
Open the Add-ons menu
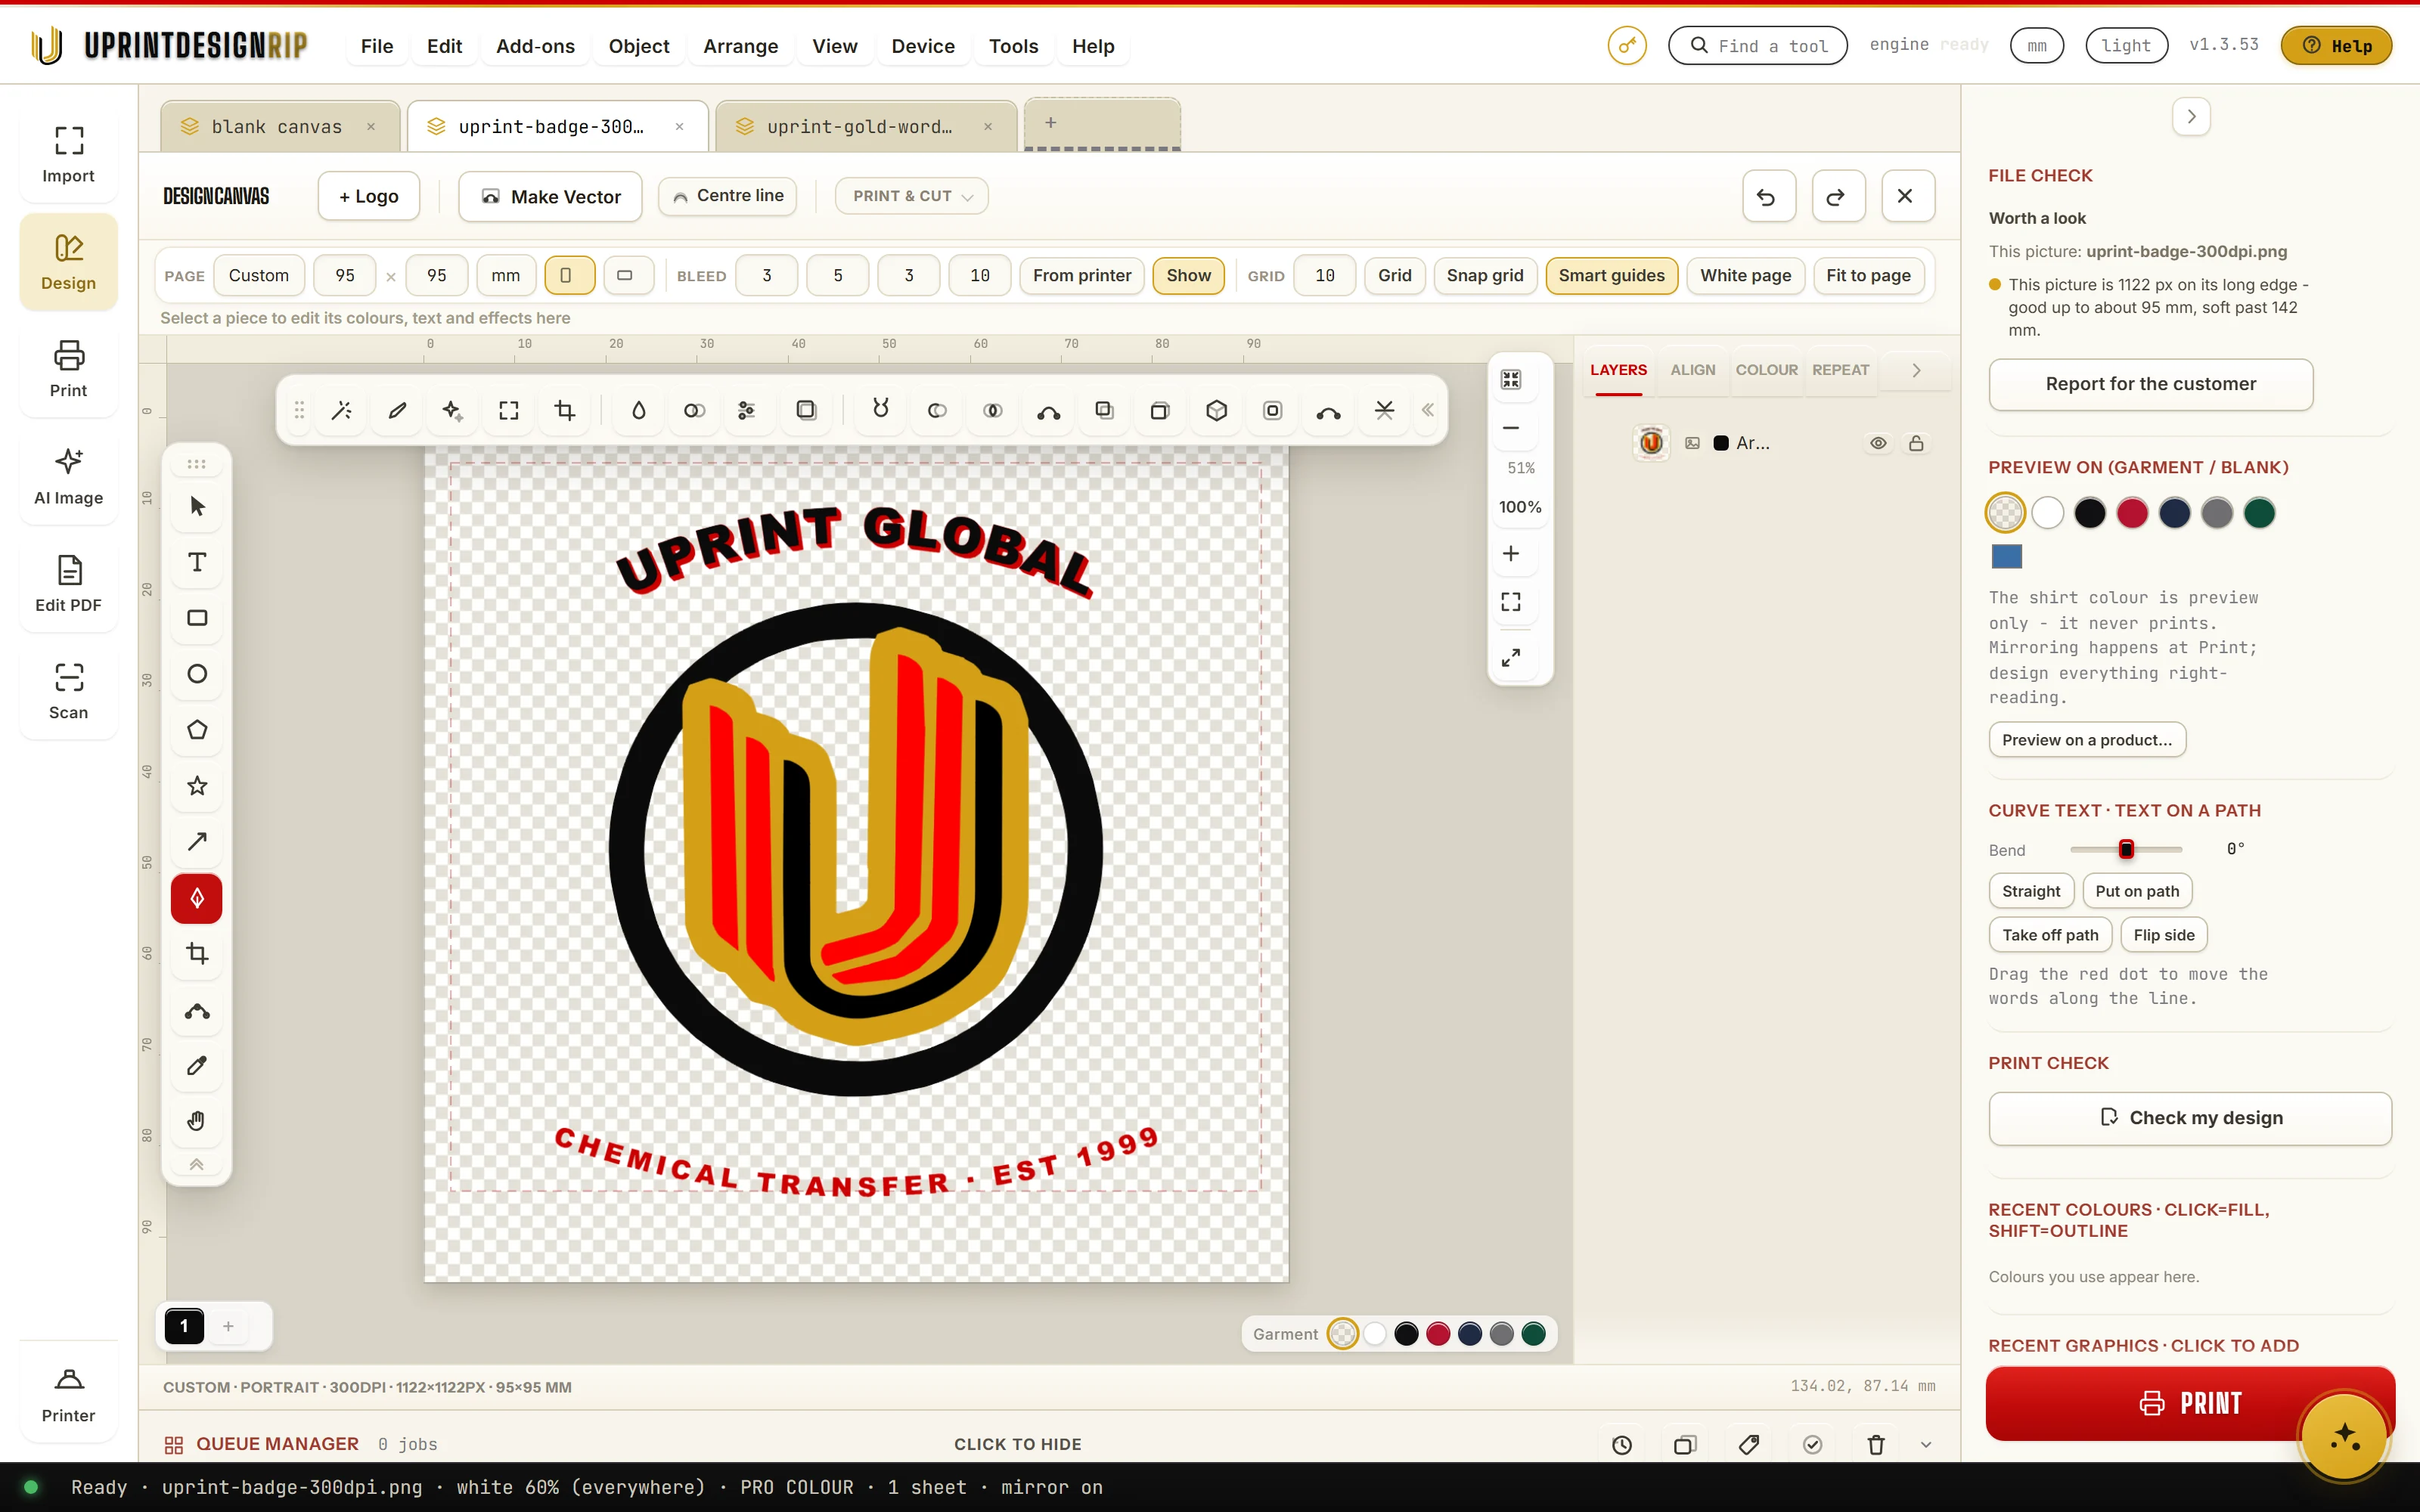535,46
